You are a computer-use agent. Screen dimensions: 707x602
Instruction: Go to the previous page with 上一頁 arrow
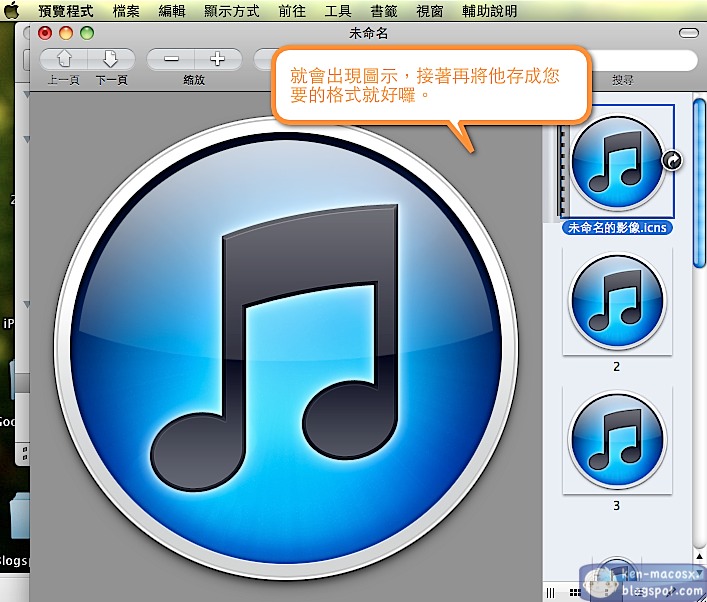[64, 59]
